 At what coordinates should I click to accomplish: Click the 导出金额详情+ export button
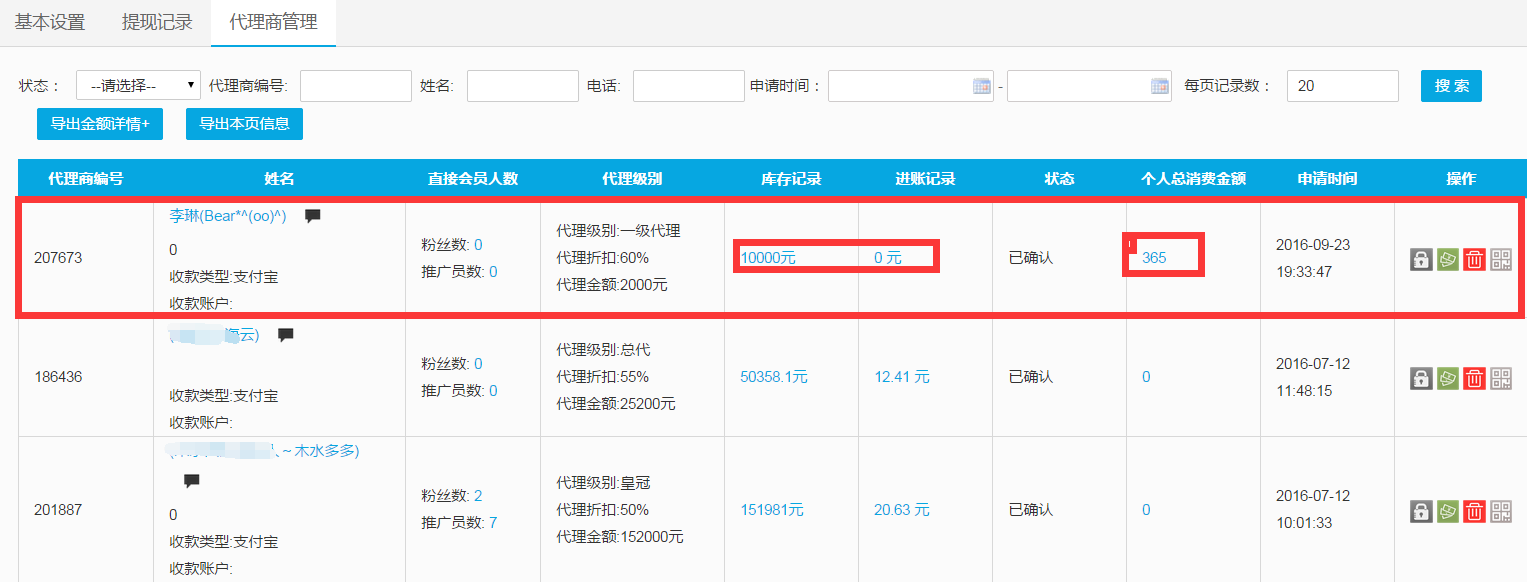[x=100, y=124]
